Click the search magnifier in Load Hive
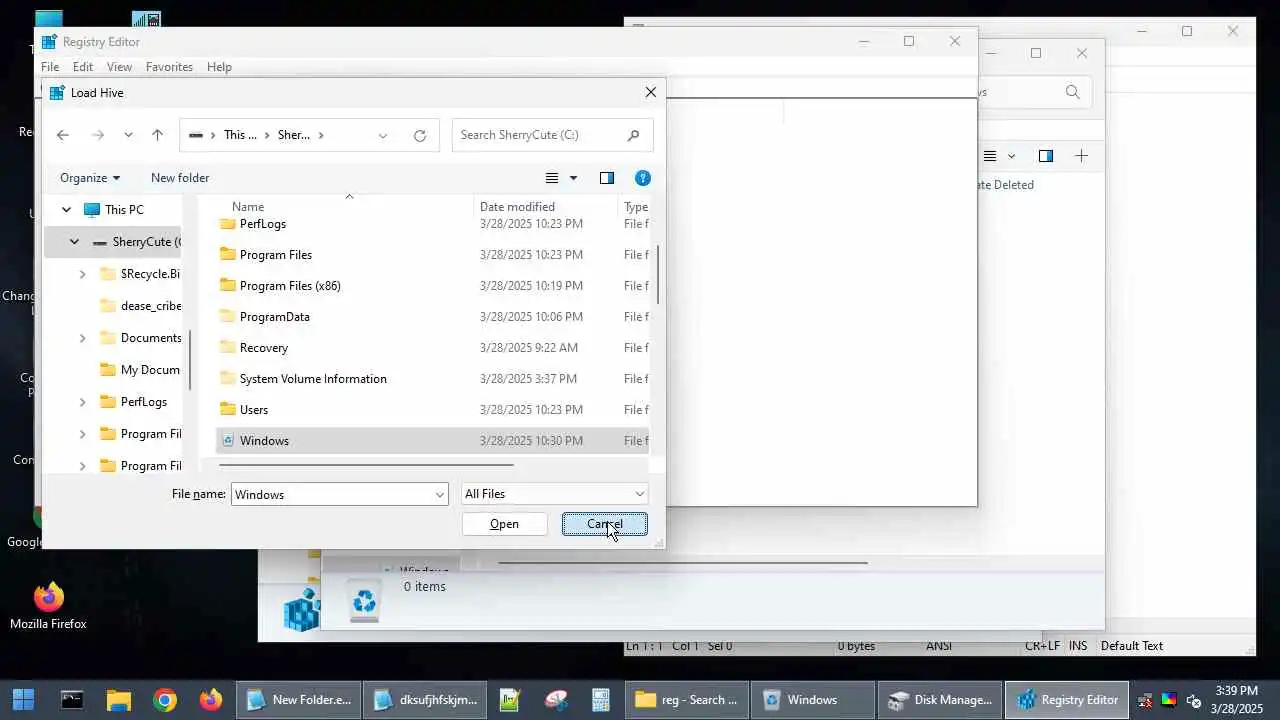Viewport: 1280px width, 720px height. (633, 135)
